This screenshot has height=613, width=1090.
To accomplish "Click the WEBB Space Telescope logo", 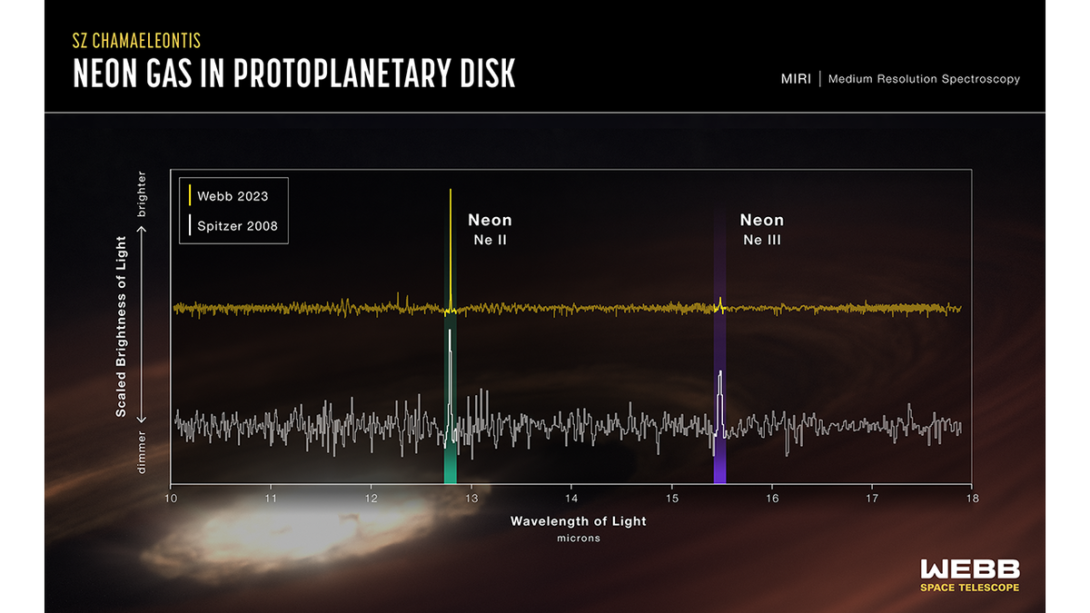I will tap(968, 574).
